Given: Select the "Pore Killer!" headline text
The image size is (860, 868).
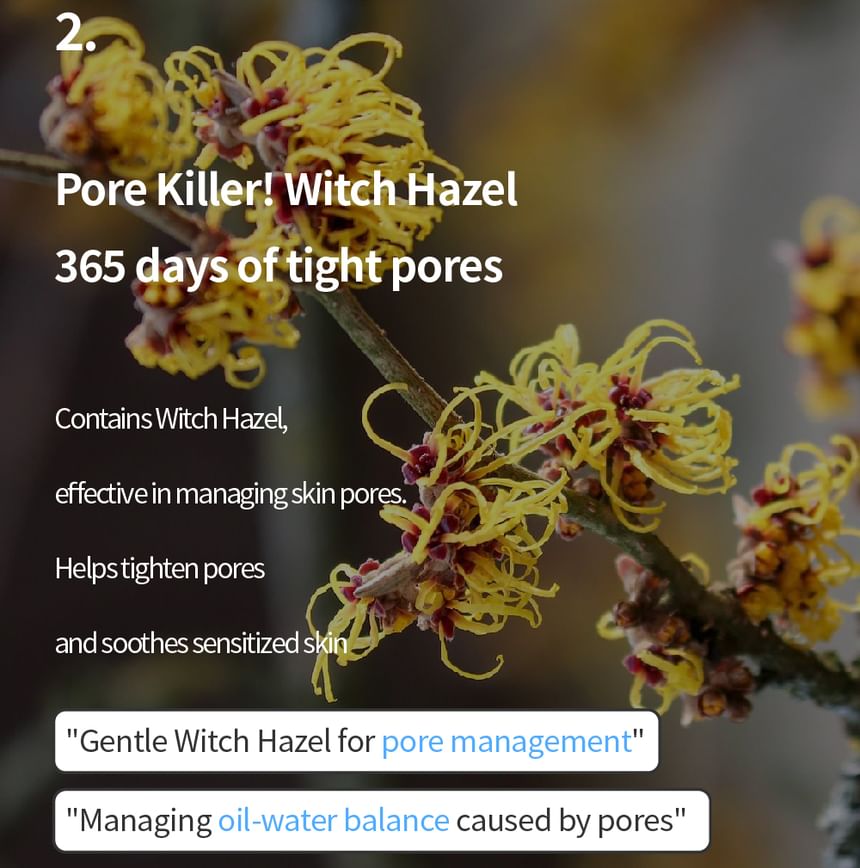Looking at the screenshot, I should pos(165,189).
